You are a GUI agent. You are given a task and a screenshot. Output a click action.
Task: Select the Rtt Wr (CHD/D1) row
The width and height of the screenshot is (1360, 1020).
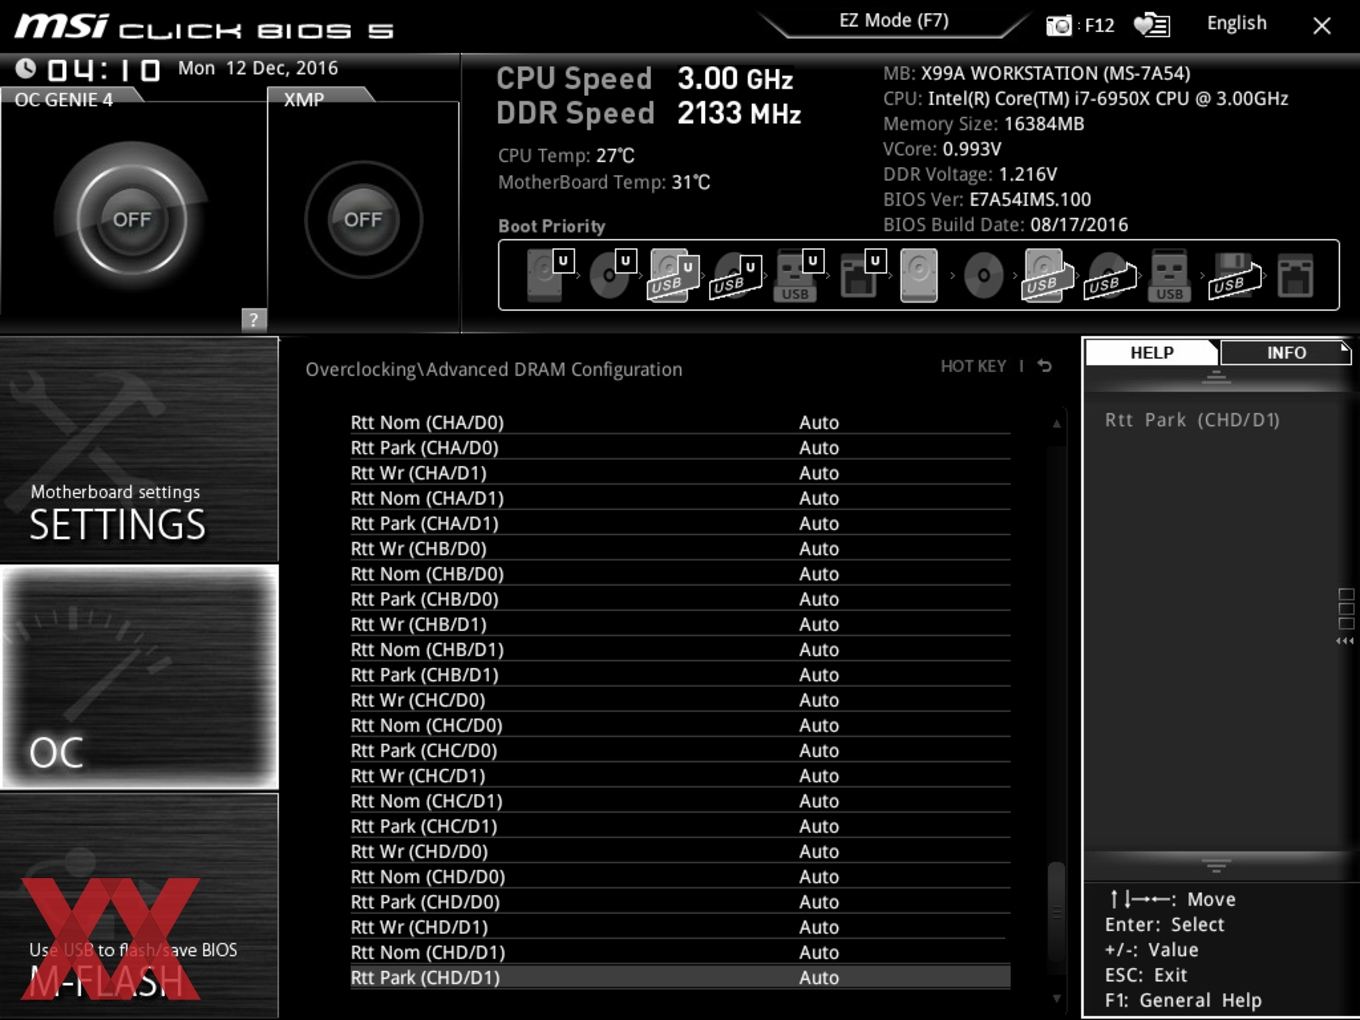pos(680,927)
